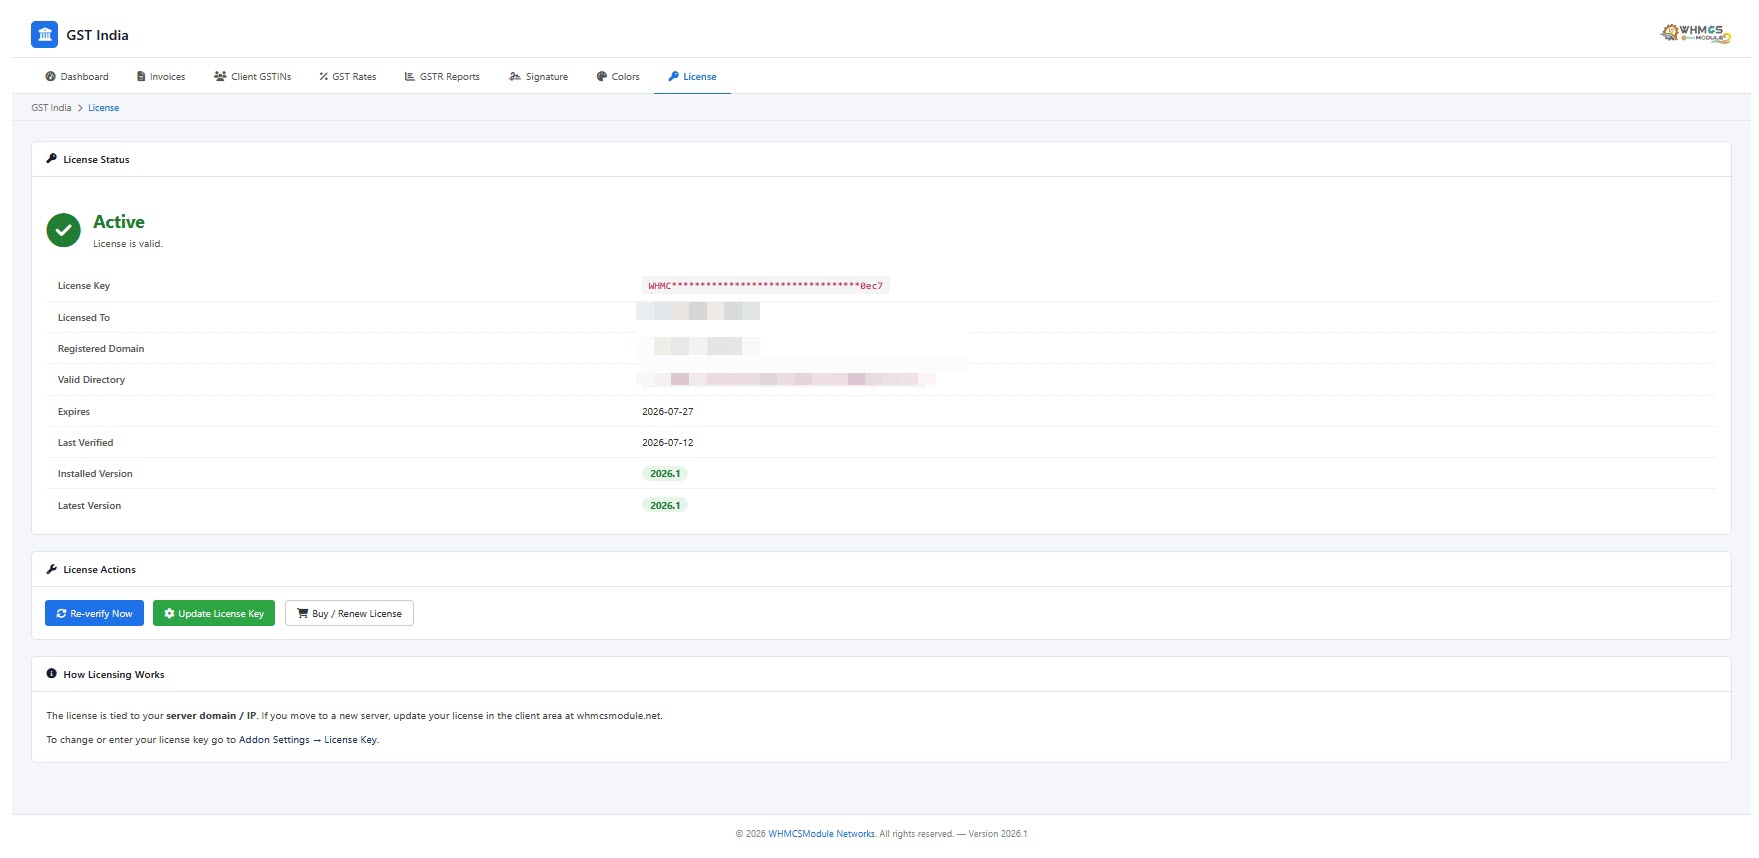This screenshot has width=1759, height=858.
Task: Open the Colors tab
Action: click(x=618, y=76)
